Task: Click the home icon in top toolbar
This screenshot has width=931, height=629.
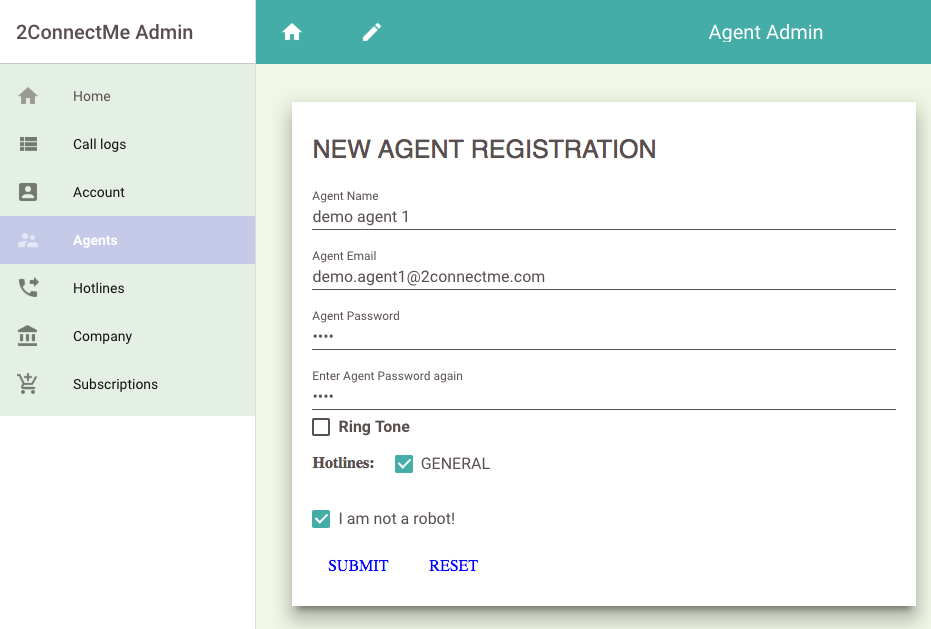Action: click(292, 32)
